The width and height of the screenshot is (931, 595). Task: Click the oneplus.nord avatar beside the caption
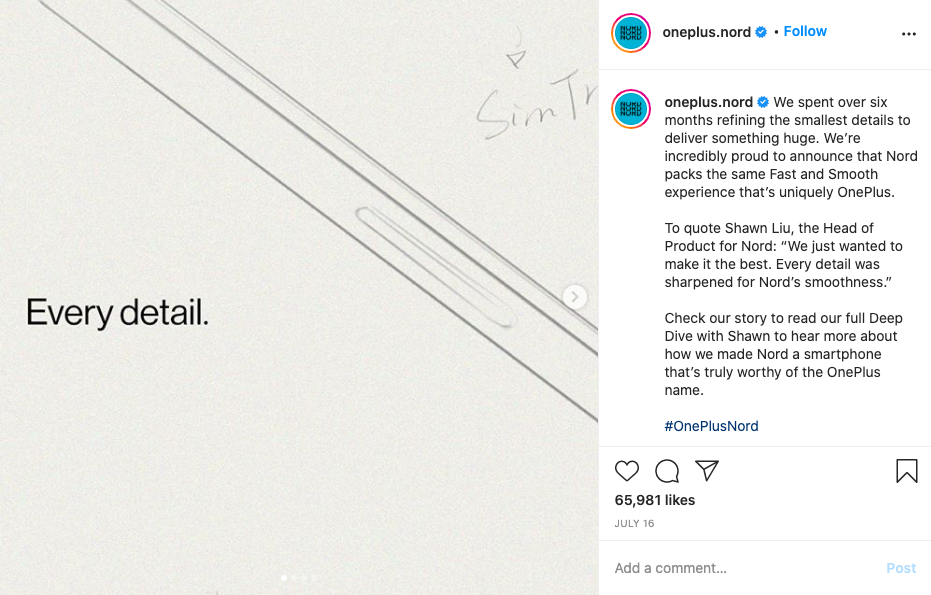point(631,109)
